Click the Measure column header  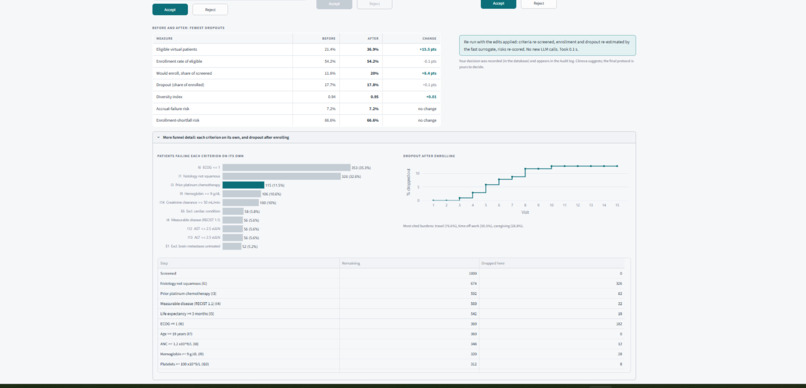coord(164,39)
